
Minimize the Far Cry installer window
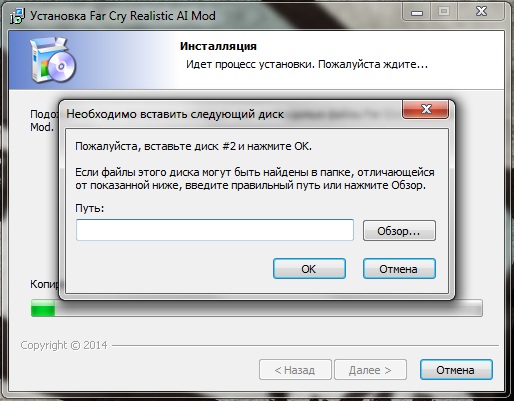(417, 12)
